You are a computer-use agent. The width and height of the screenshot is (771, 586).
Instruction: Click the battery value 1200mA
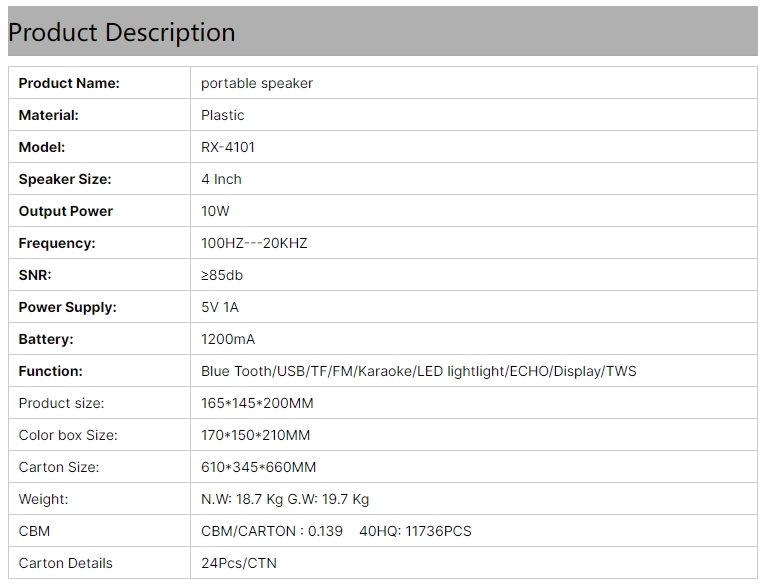tap(228, 339)
